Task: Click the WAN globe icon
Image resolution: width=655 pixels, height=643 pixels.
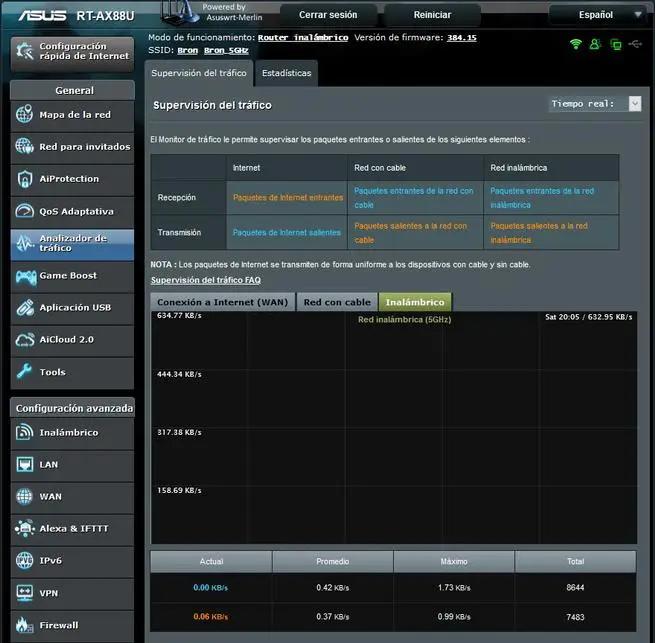Action: [x=24, y=496]
